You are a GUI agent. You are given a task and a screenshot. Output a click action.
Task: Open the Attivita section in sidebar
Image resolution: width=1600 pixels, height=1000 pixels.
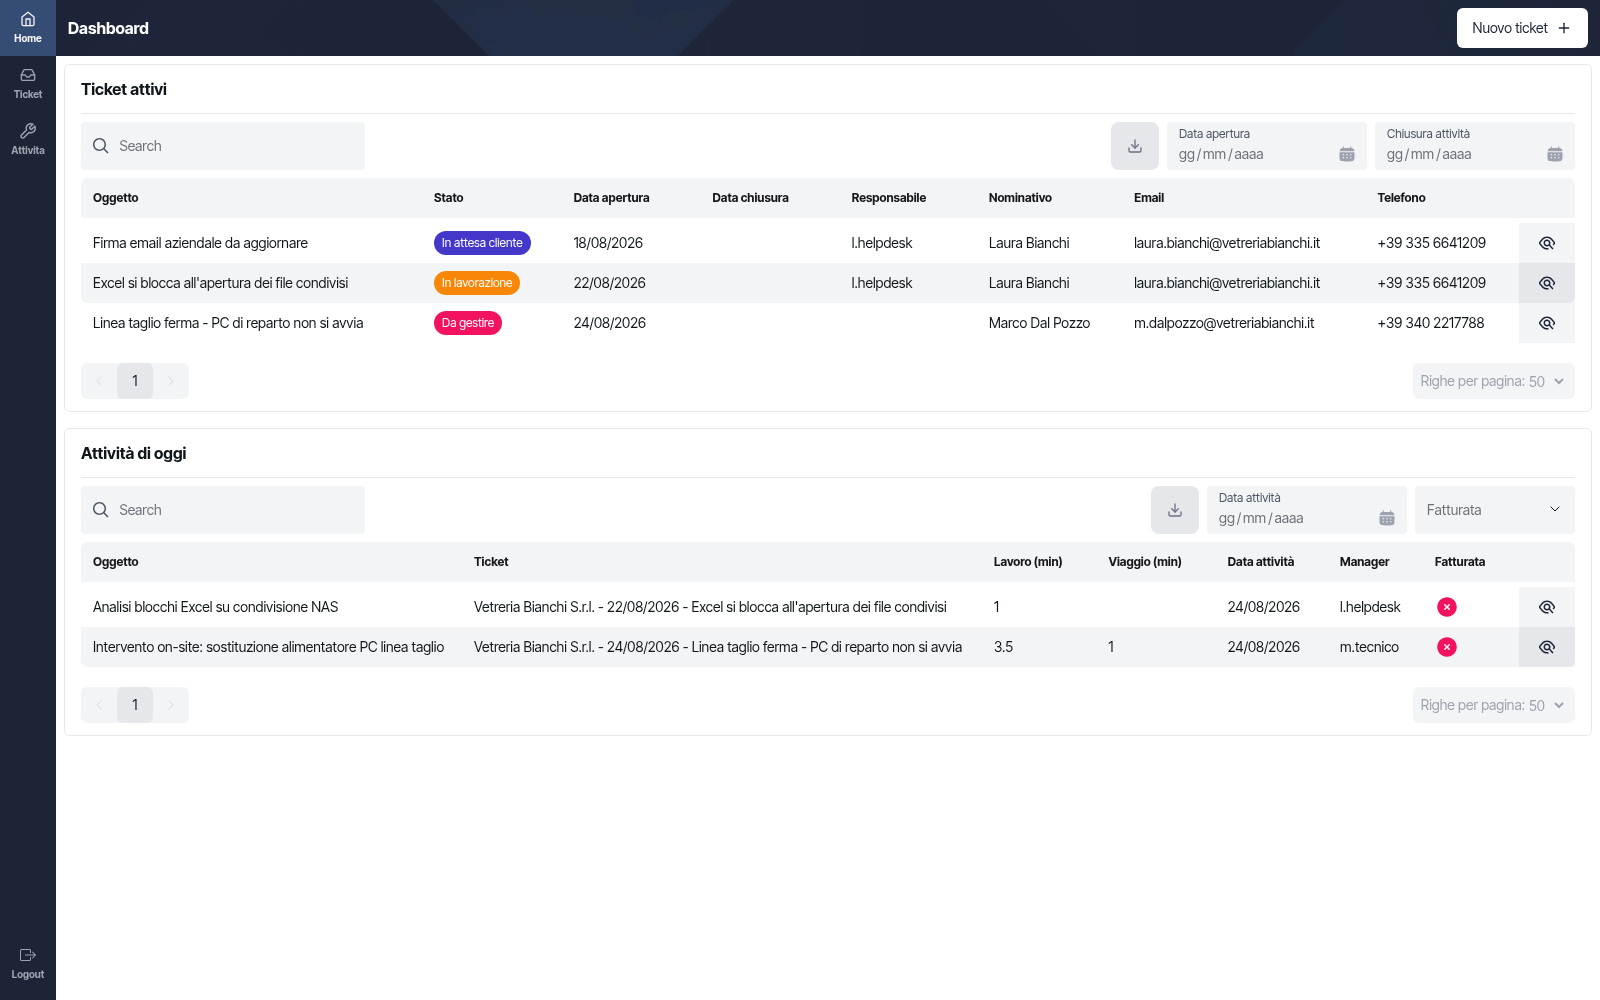click(28, 140)
